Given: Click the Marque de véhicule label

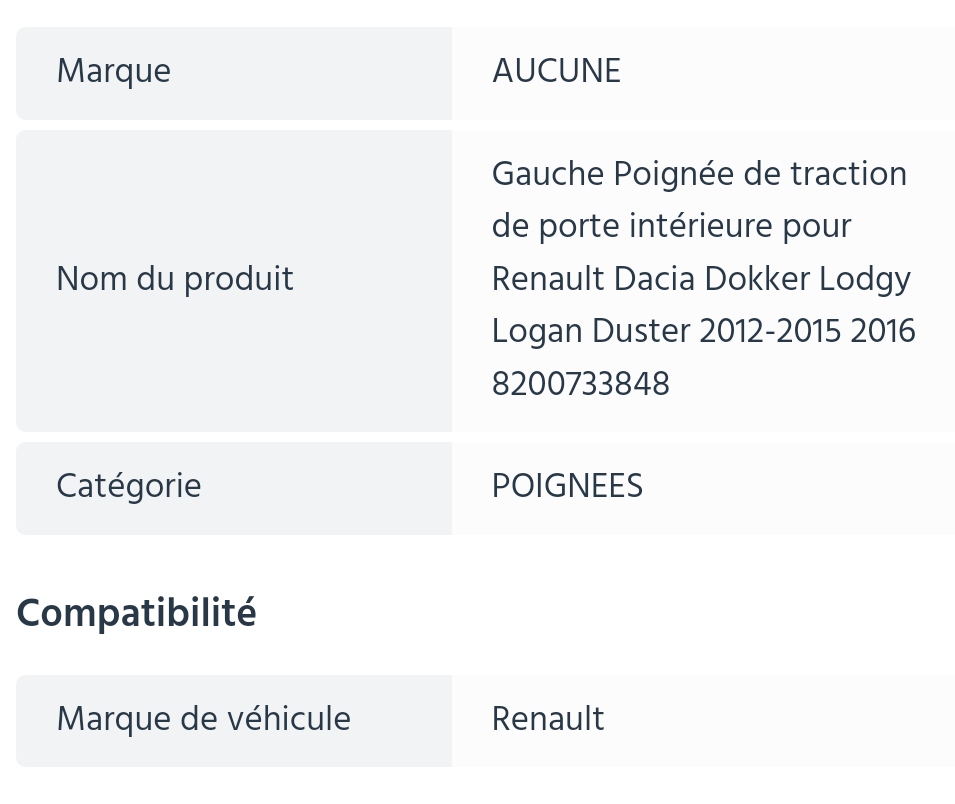Looking at the screenshot, I should point(203,719).
